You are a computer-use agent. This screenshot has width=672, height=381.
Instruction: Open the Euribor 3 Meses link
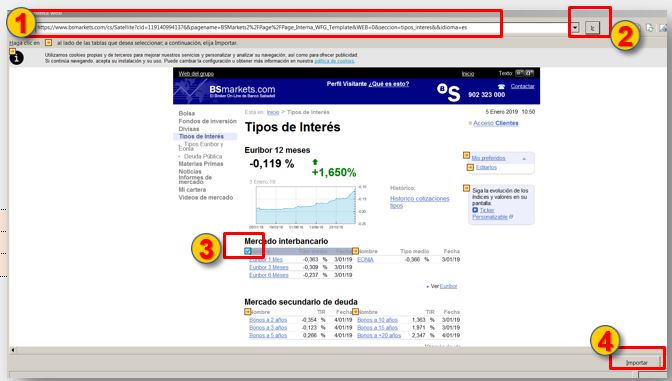pos(269,267)
